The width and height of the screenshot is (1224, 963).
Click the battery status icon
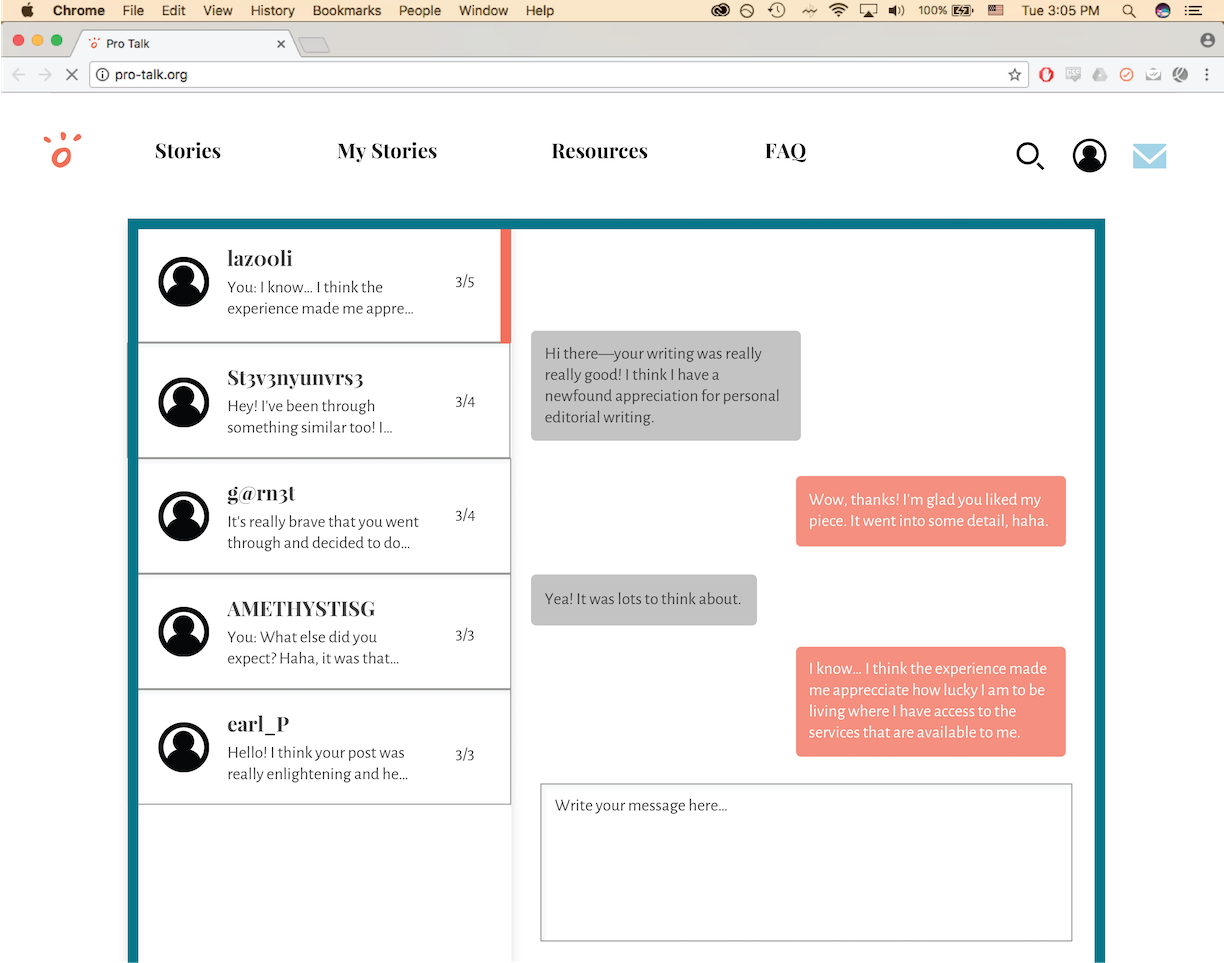pos(964,10)
